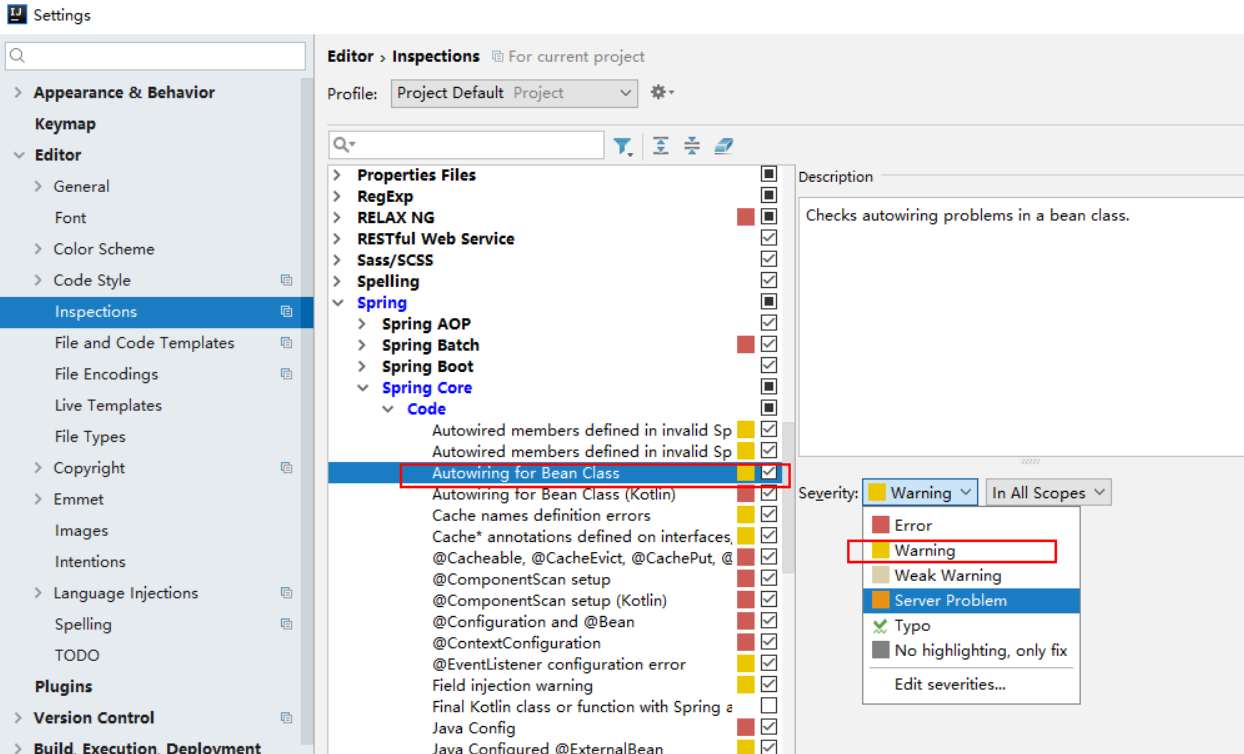Click the project icon beside Version Control
Viewport: 1244px width, 754px height.
point(286,718)
